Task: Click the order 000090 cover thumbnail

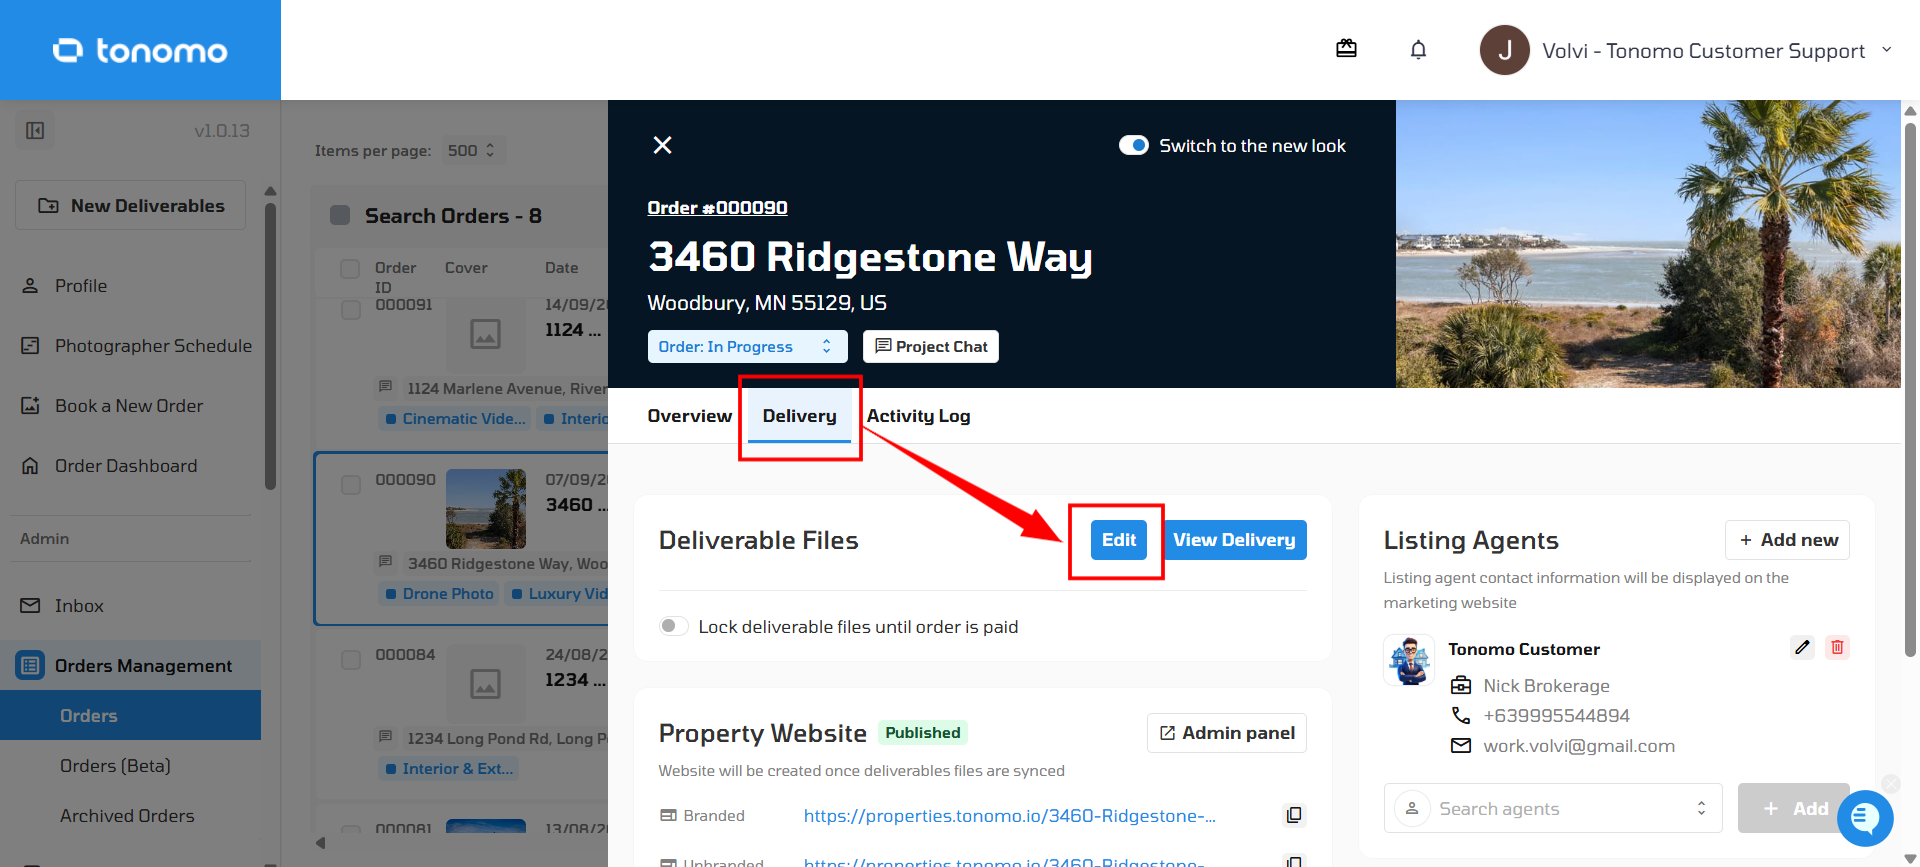Action: click(x=486, y=509)
